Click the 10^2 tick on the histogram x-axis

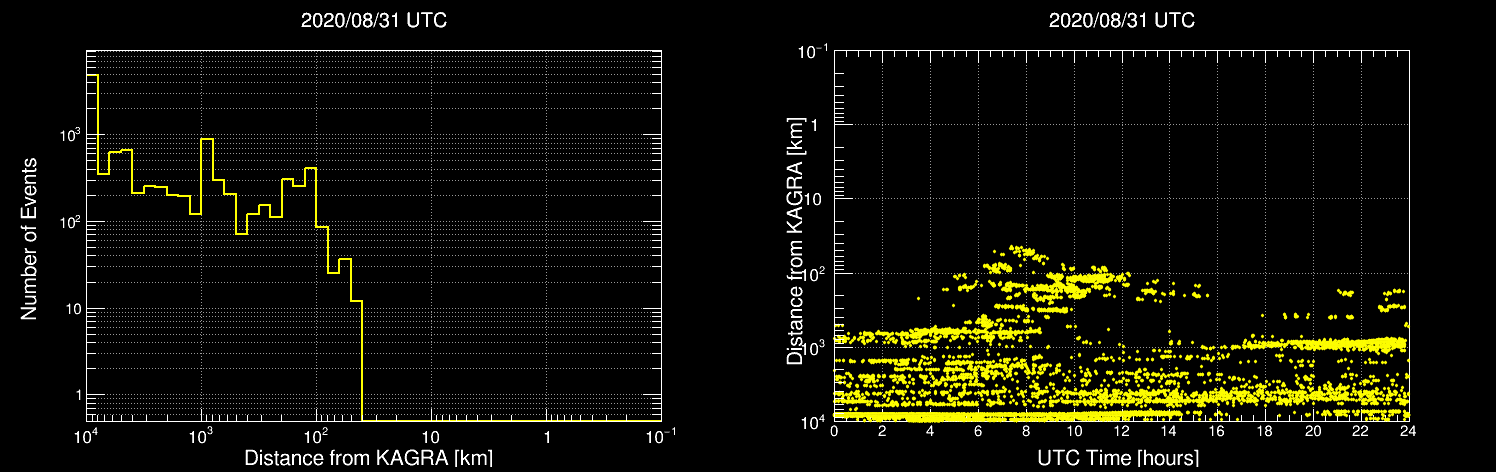point(316,436)
